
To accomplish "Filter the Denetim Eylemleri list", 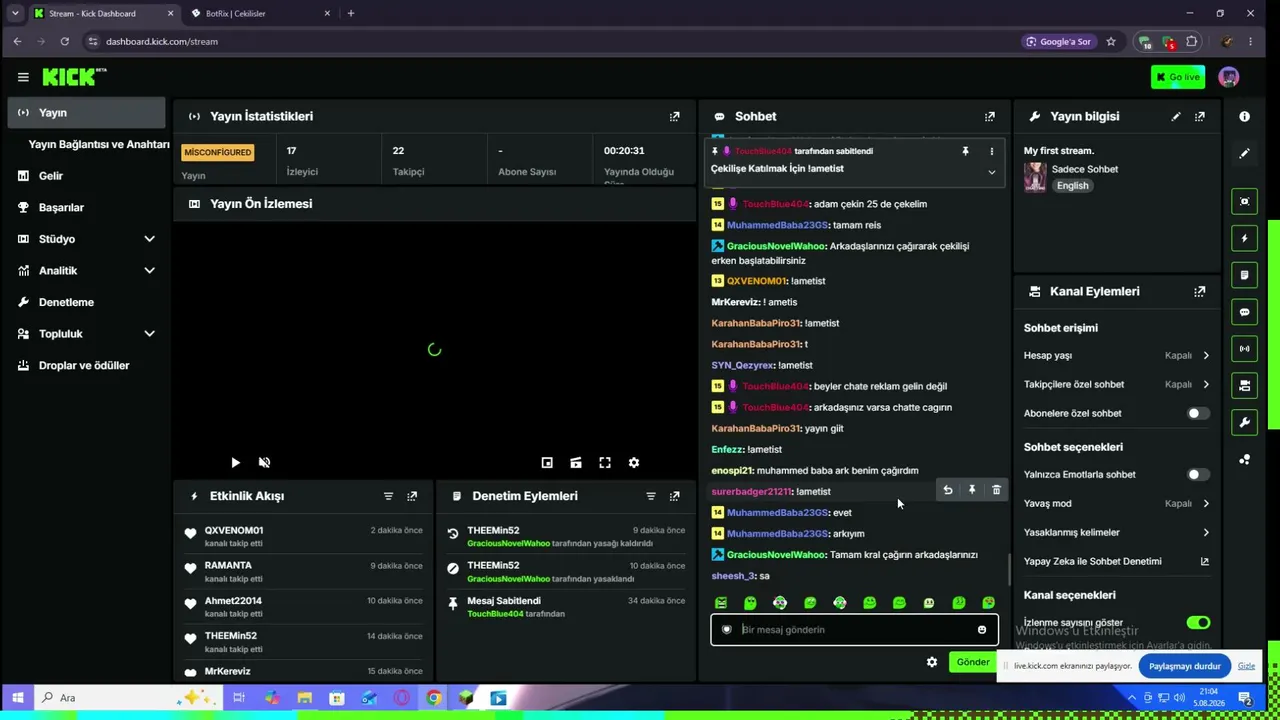I will [x=651, y=496].
